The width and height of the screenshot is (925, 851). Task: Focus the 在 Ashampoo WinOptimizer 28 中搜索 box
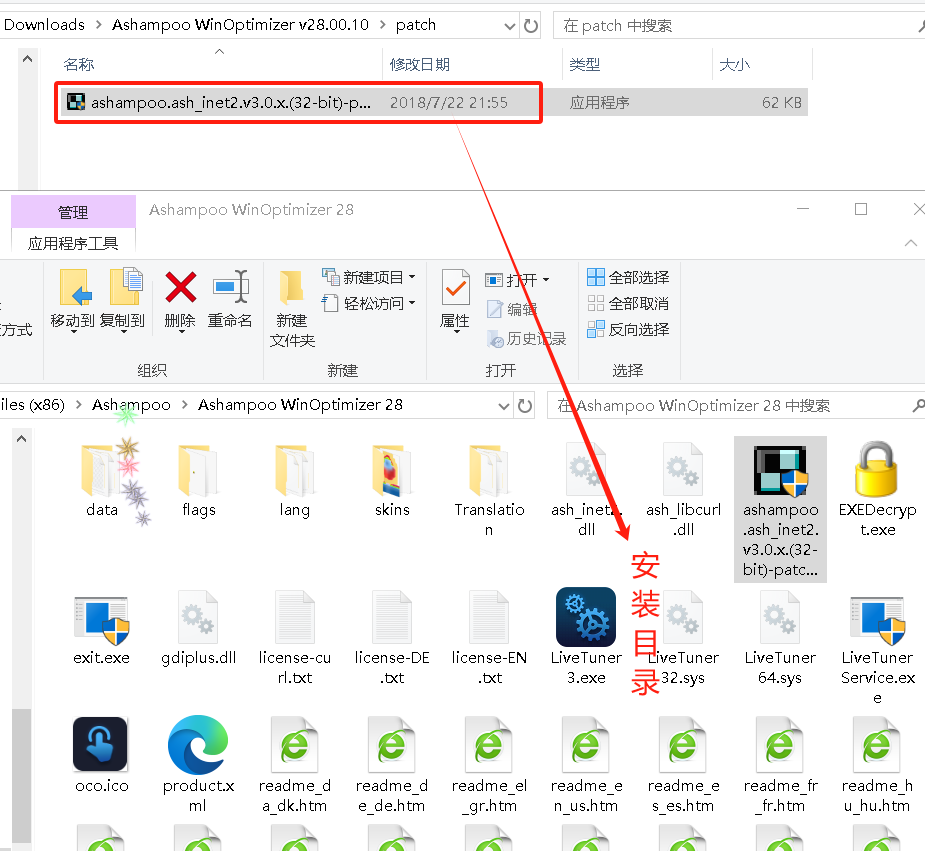[736, 406]
